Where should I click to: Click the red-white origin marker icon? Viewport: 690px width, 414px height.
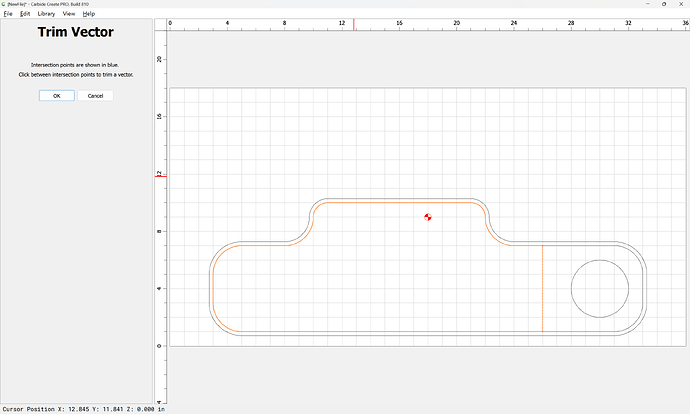(x=428, y=217)
